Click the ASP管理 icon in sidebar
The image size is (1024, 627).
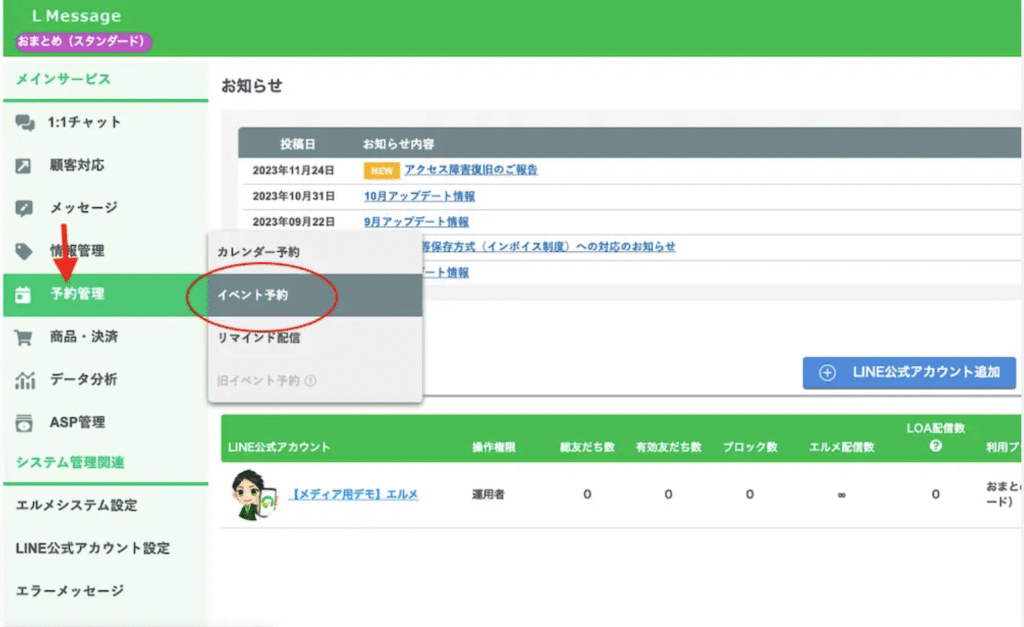click(x=25, y=423)
